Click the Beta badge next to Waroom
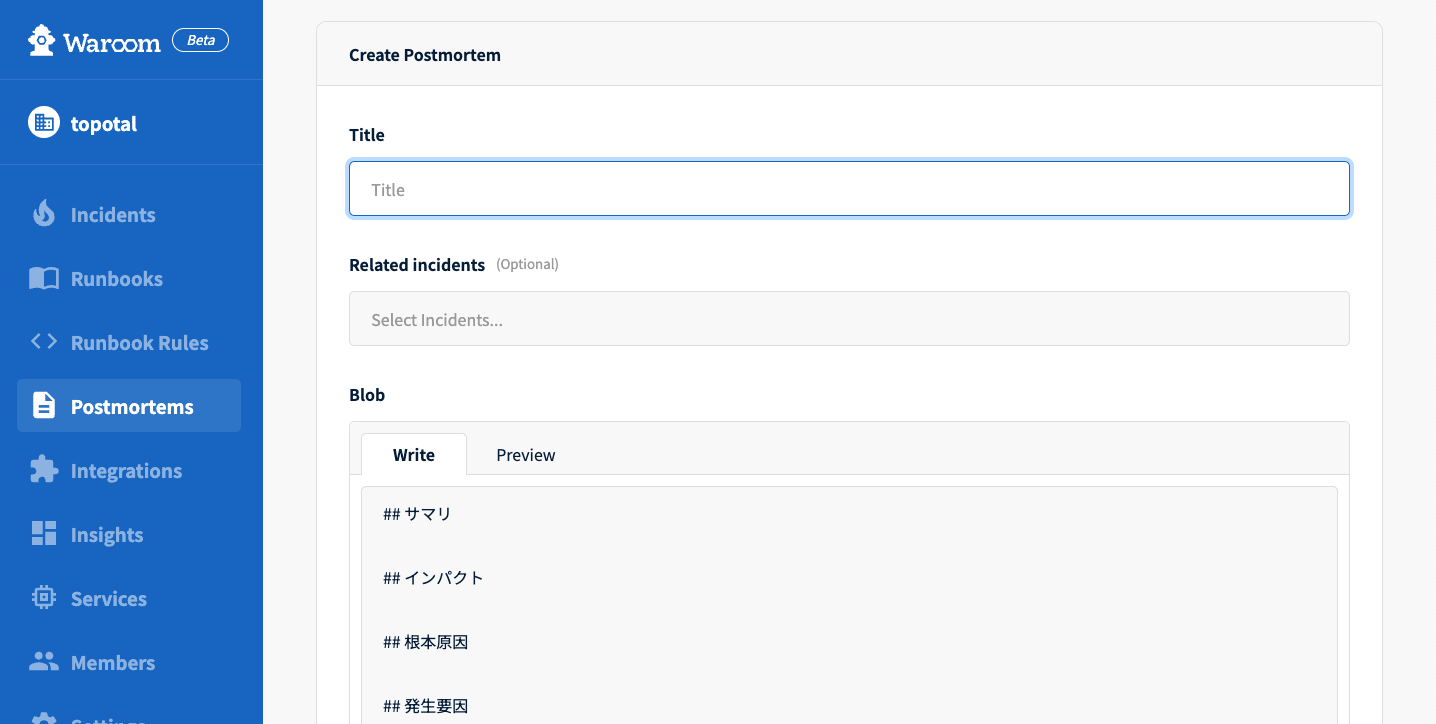 (x=200, y=40)
